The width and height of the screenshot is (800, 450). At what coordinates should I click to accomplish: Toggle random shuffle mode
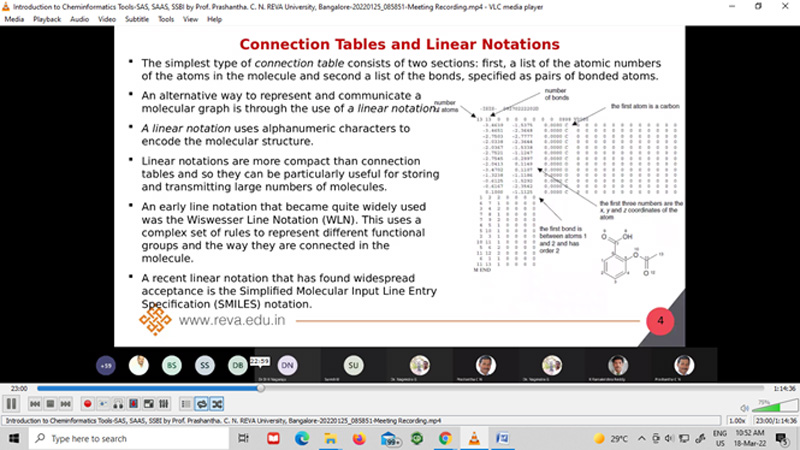coord(217,404)
